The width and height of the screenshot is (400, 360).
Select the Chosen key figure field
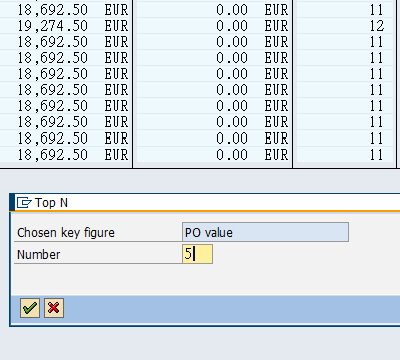265,232
